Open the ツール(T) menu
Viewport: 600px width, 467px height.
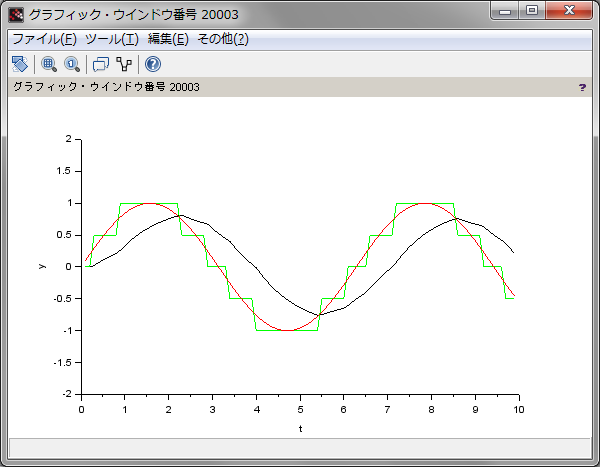tap(111, 39)
